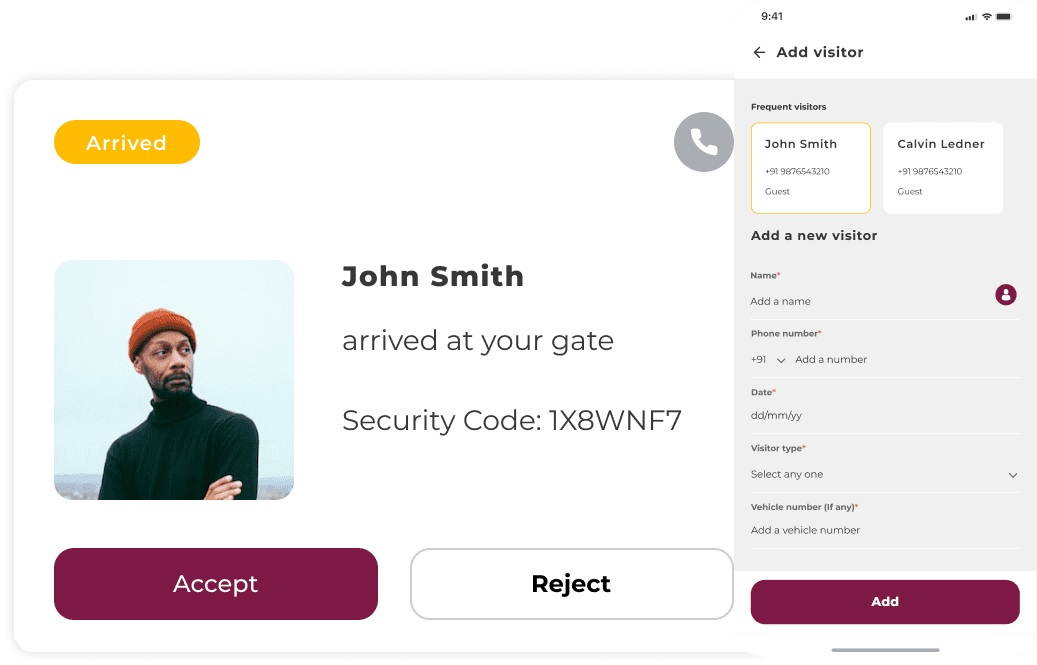1037x665 pixels.
Task: Tap the cellular signal icon
Action: click(x=970, y=17)
